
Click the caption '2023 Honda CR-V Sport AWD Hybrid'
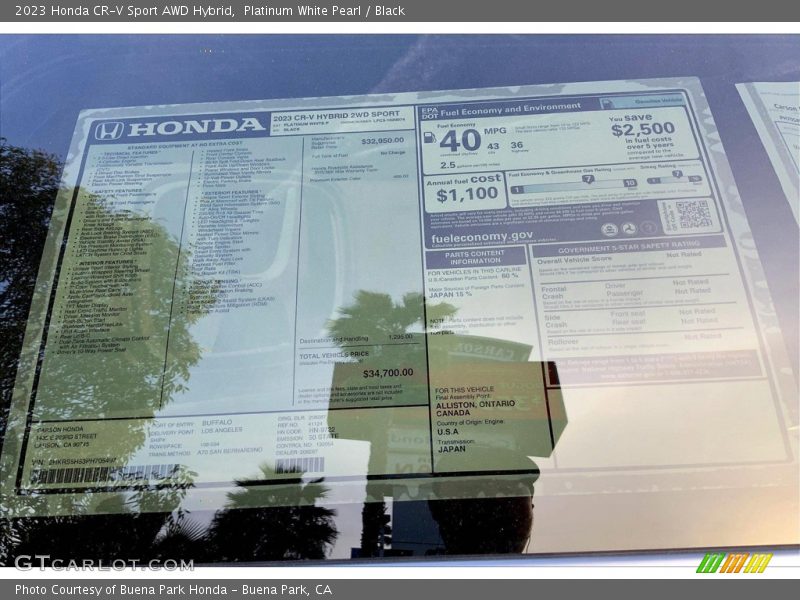pyautogui.click(x=124, y=11)
